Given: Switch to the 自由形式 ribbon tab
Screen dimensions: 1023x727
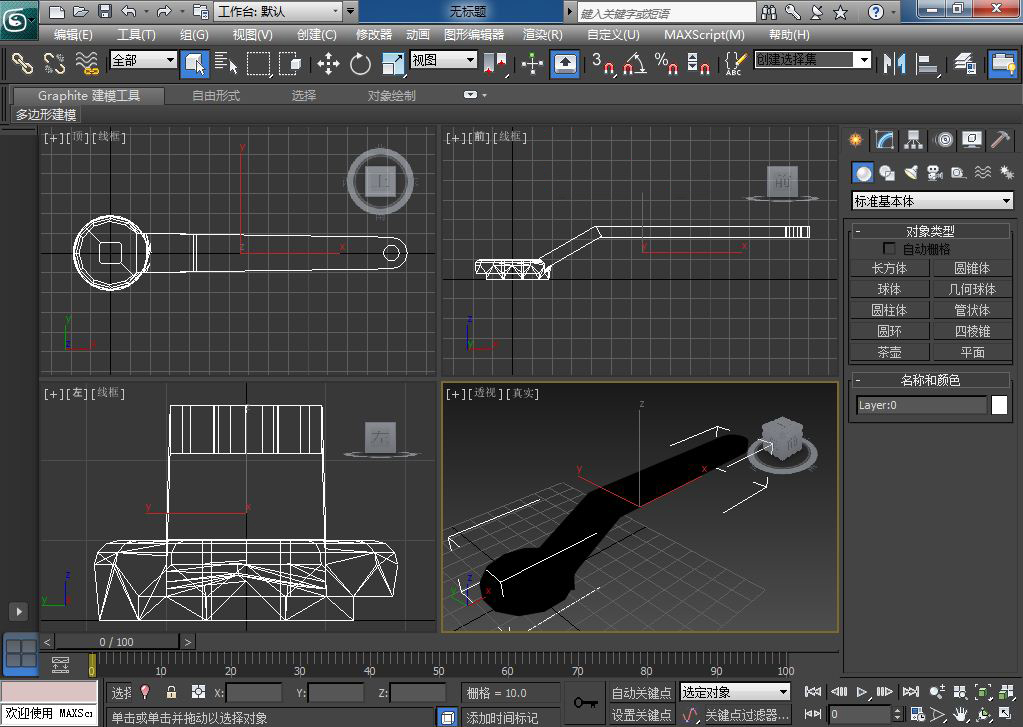Looking at the screenshot, I should [216, 95].
